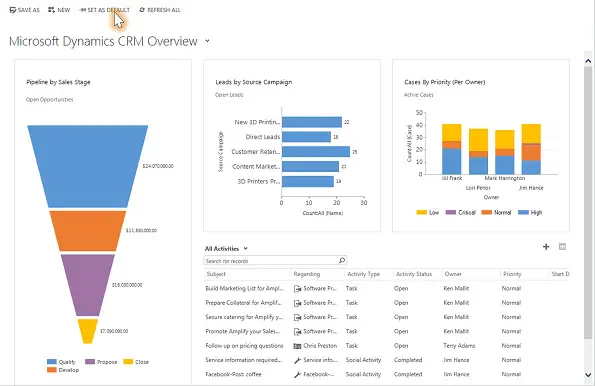The width and height of the screenshot is (595, 386).
Task: Open Follow up on pricing questions
Action: click(244, 346)
